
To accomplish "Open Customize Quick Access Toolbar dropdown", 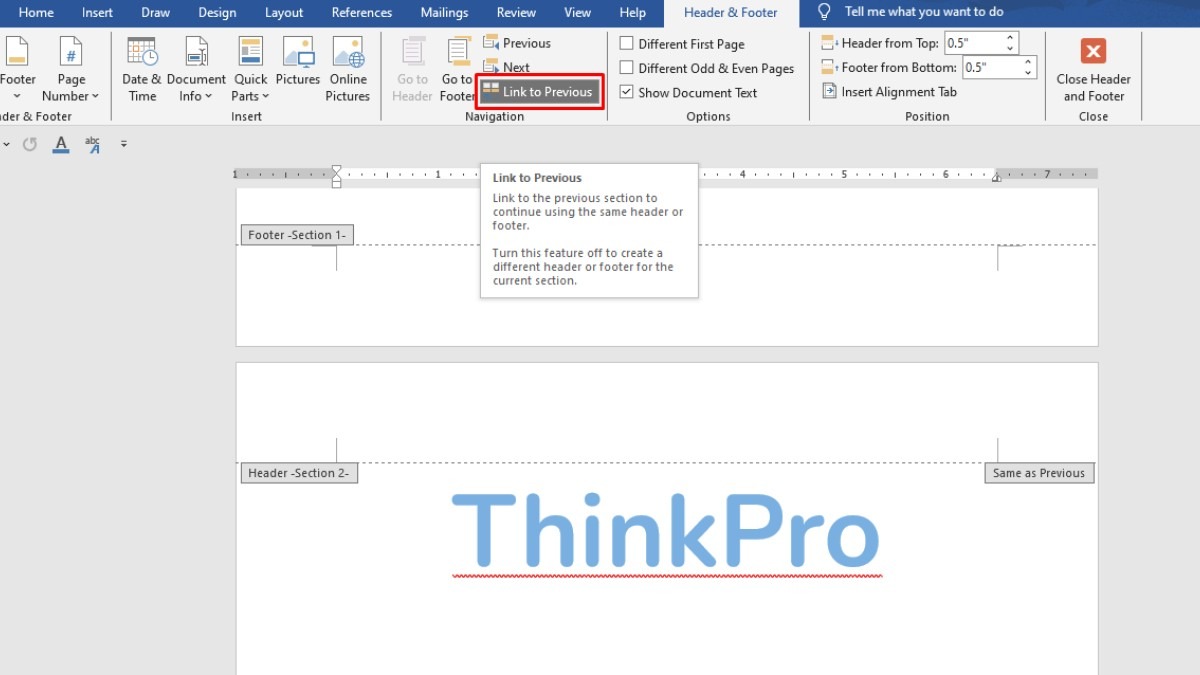I will pos(124,144).
